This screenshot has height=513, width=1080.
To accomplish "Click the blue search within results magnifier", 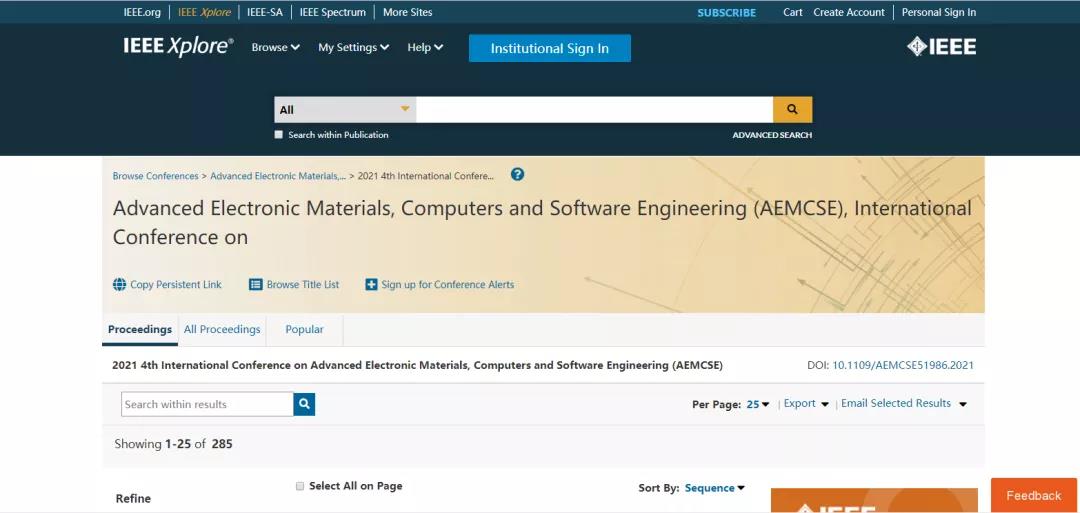I will (304, 404).
